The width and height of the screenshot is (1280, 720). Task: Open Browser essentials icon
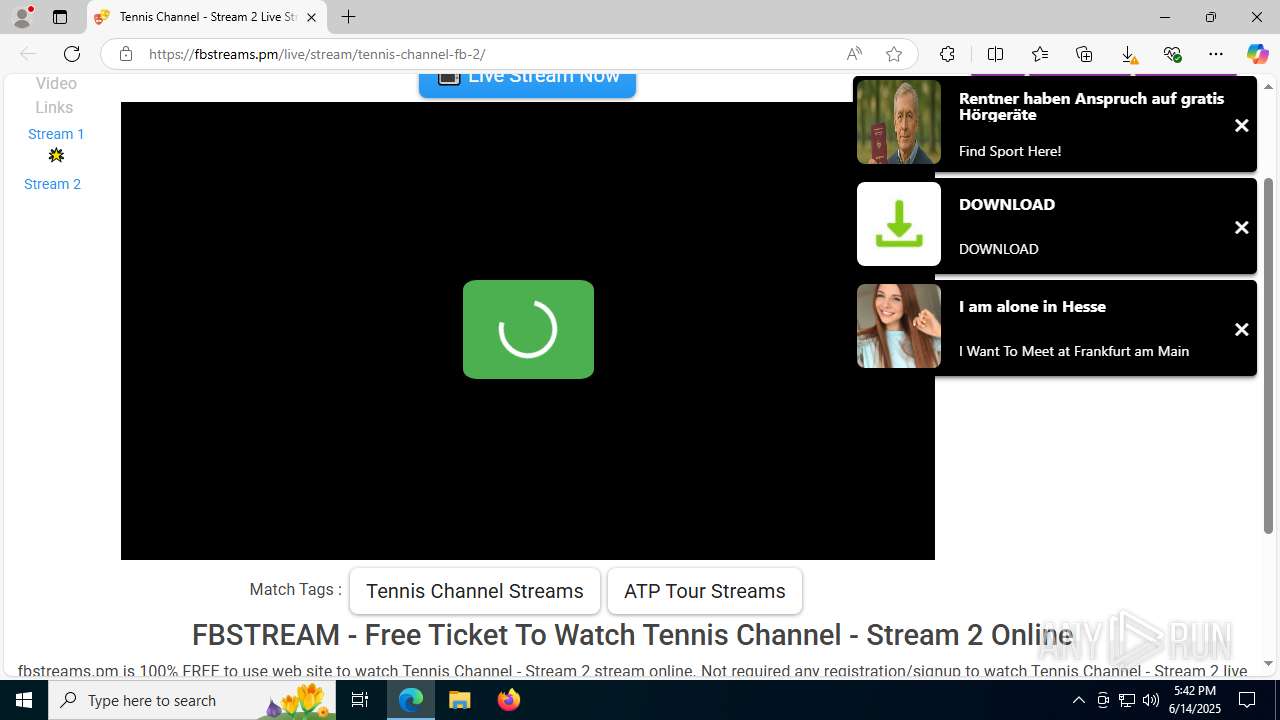click(x=1172, y=54)
